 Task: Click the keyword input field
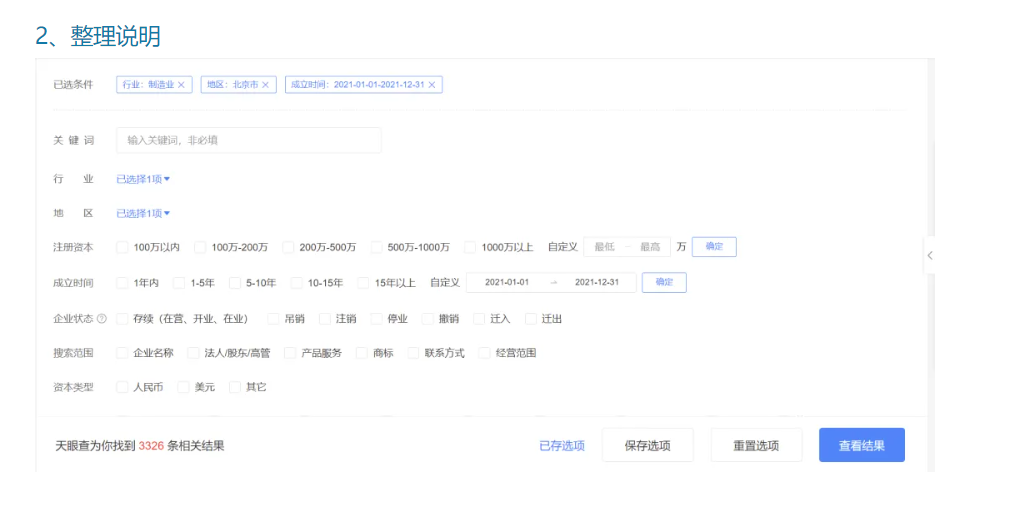point(249,140)
